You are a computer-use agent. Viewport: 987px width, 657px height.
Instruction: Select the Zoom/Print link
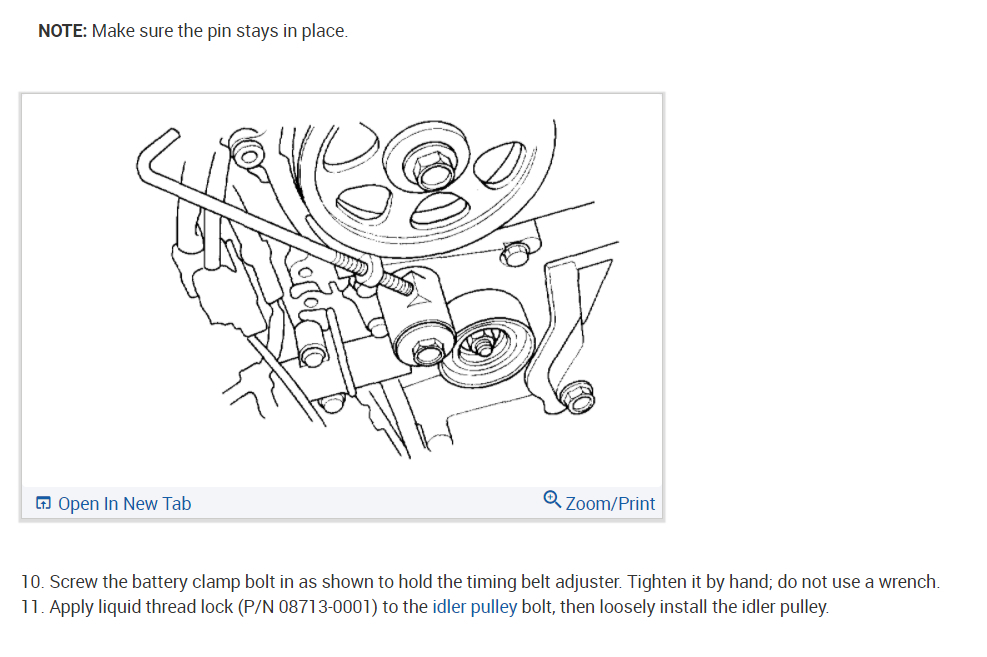coord(609,503)
